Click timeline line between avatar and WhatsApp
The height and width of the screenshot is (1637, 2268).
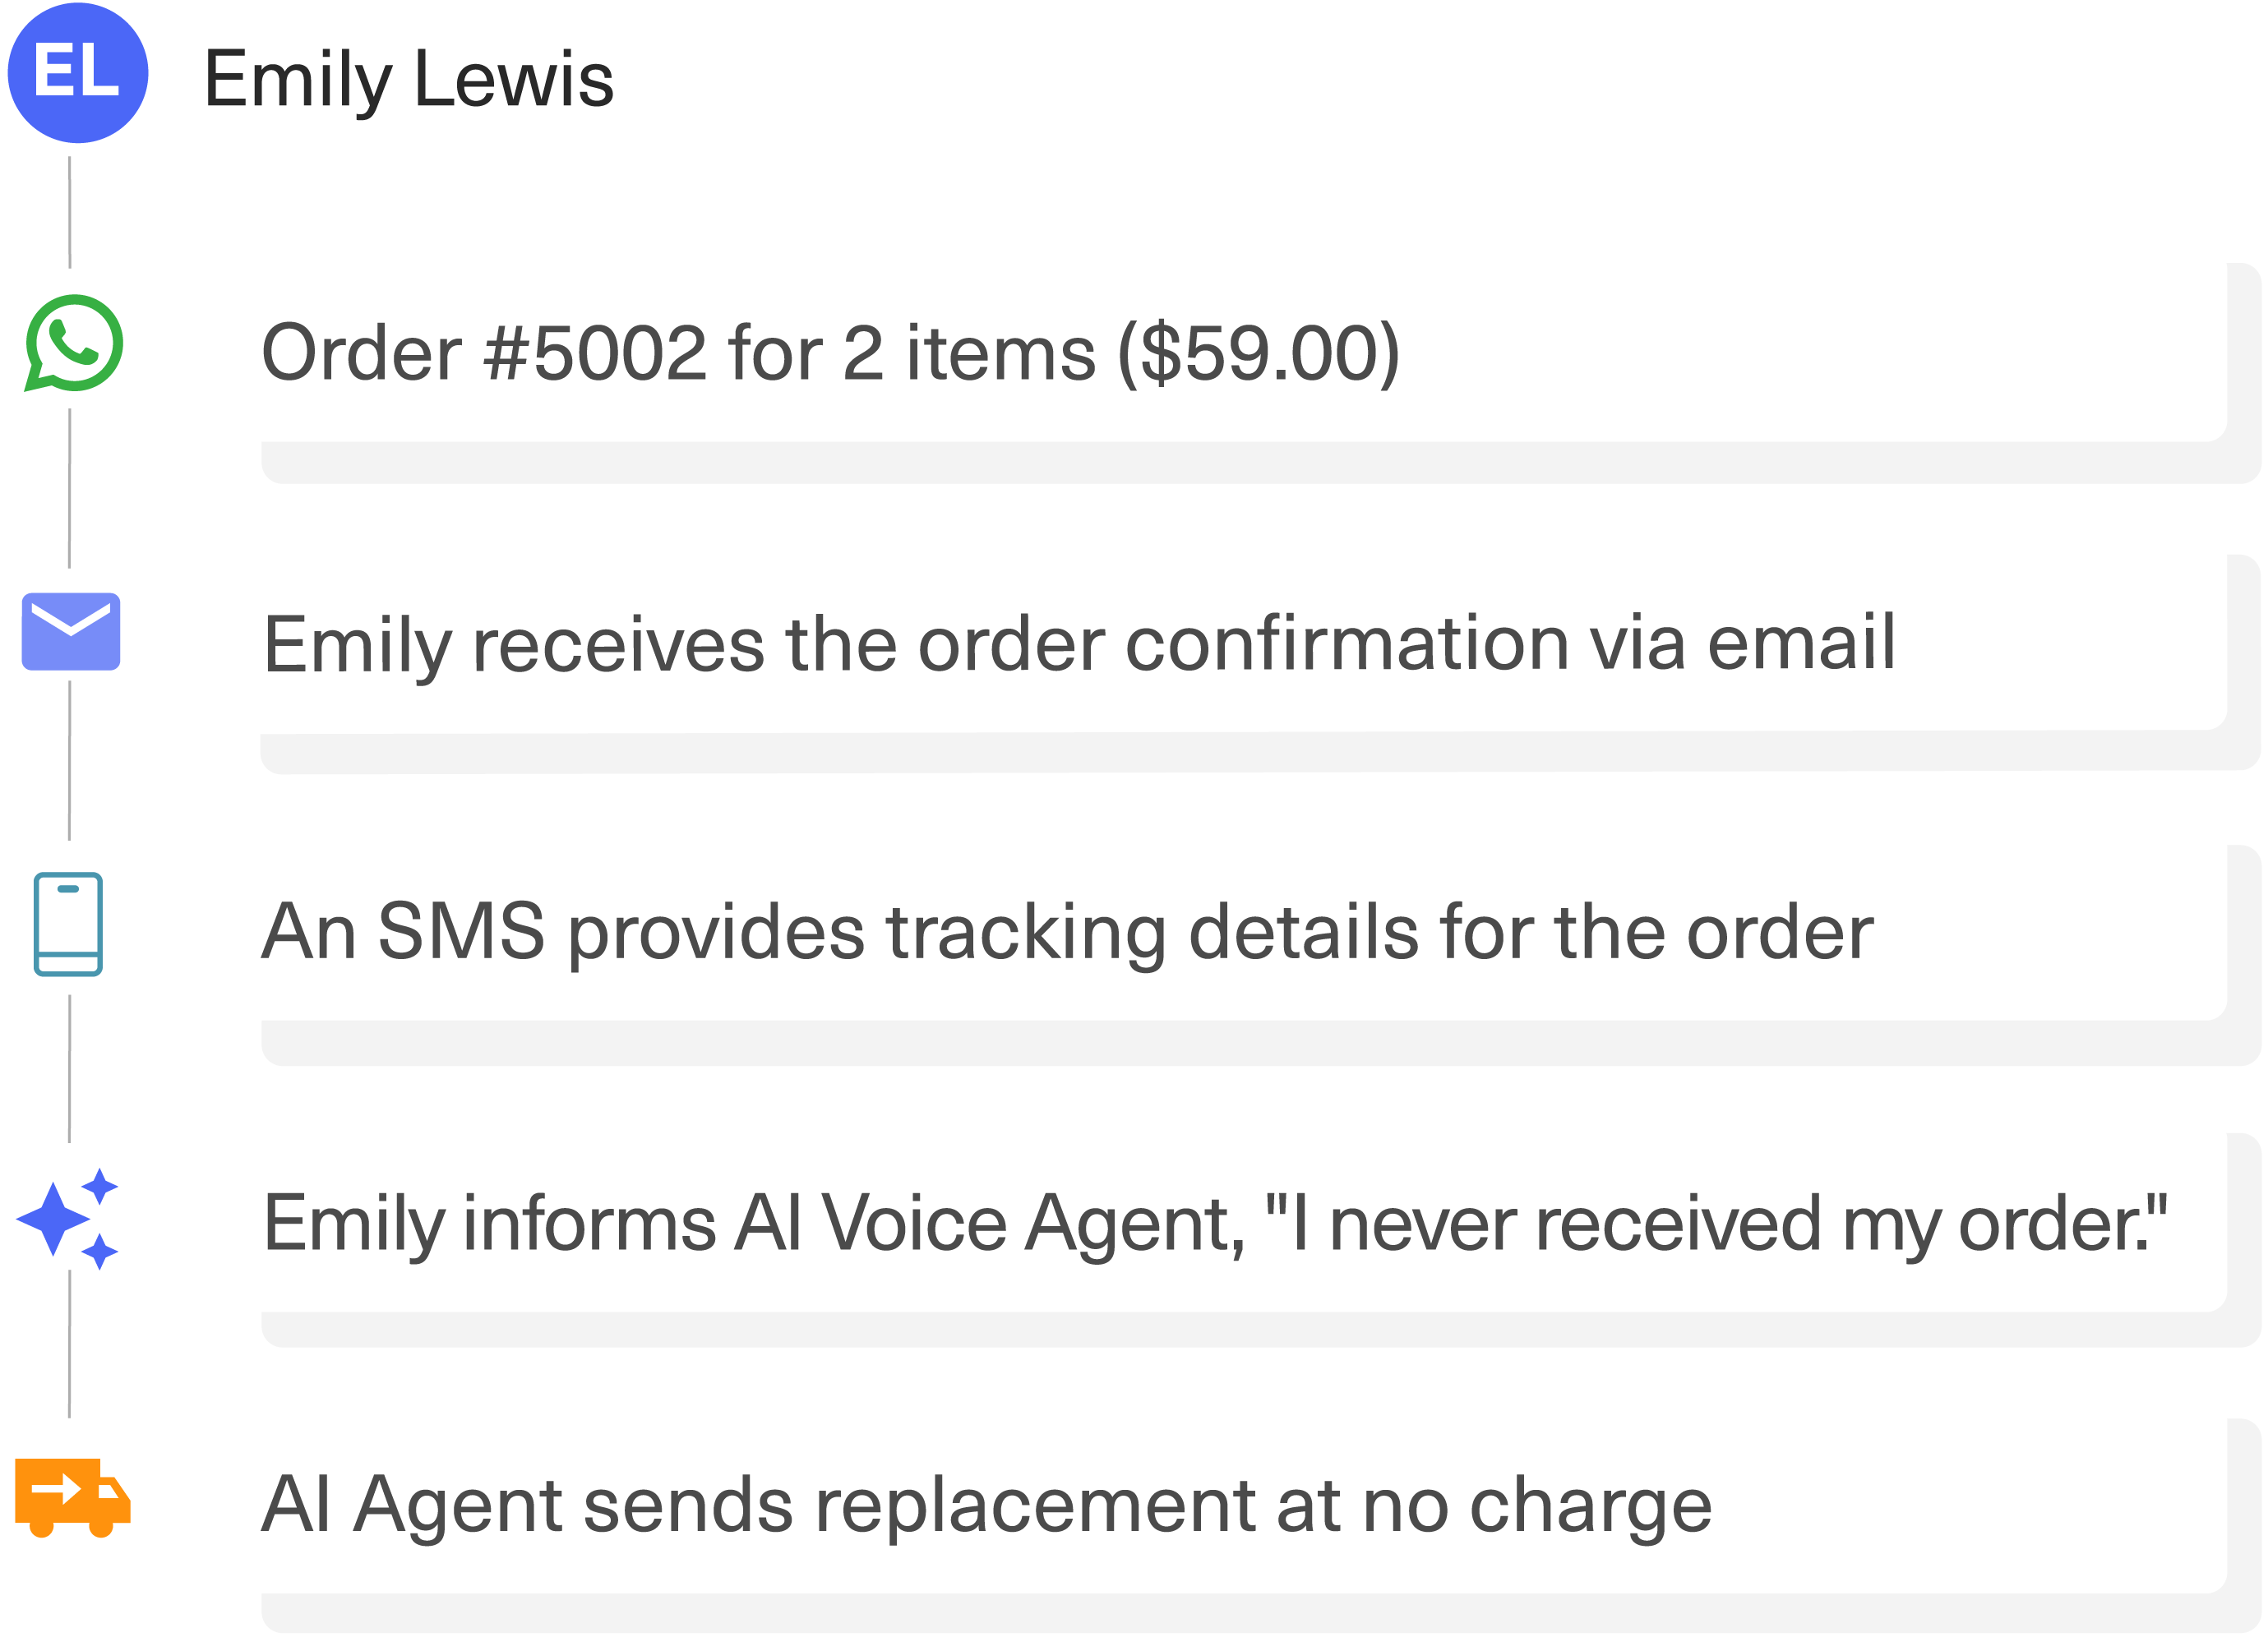tap(69, 212)
